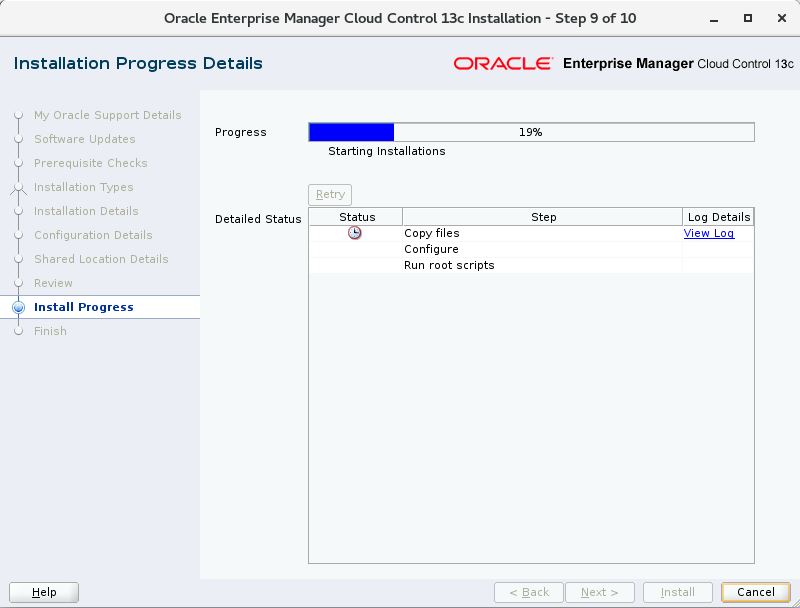Select the Shared Location Details step
This screenshot has height=608, width=800.
point(101,259)
